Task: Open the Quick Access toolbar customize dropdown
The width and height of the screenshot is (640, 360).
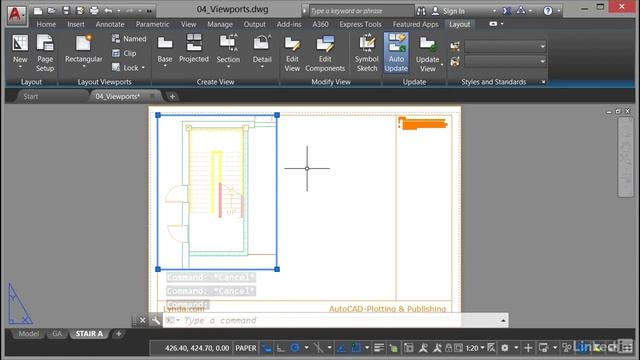Action: pyautogui.click(x=149, y=11)
